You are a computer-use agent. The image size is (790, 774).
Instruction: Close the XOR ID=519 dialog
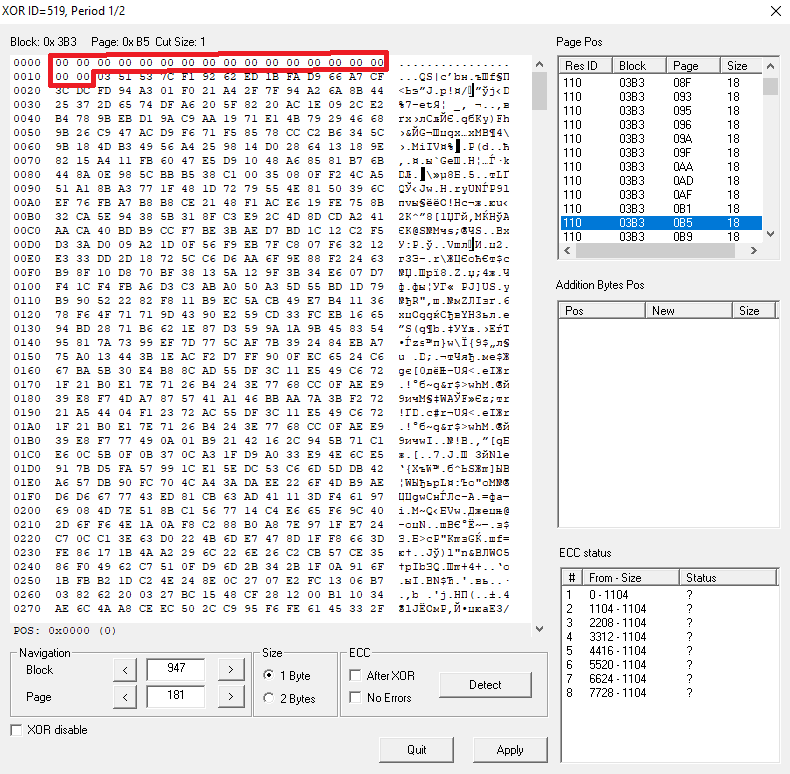776,11
